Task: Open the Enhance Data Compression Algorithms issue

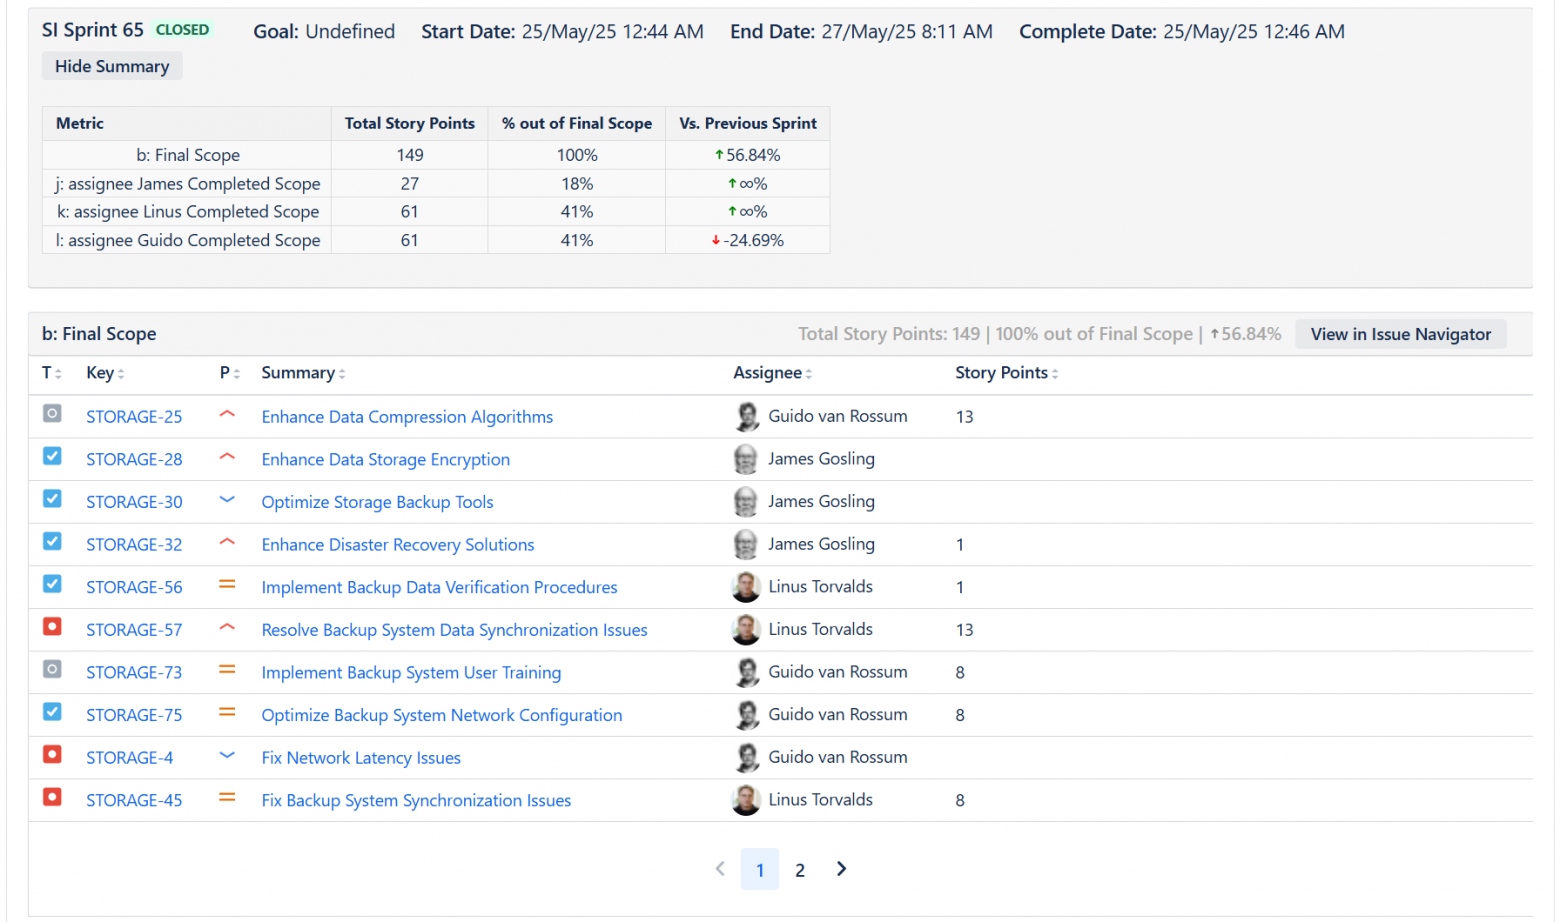Action: (407, 417)
